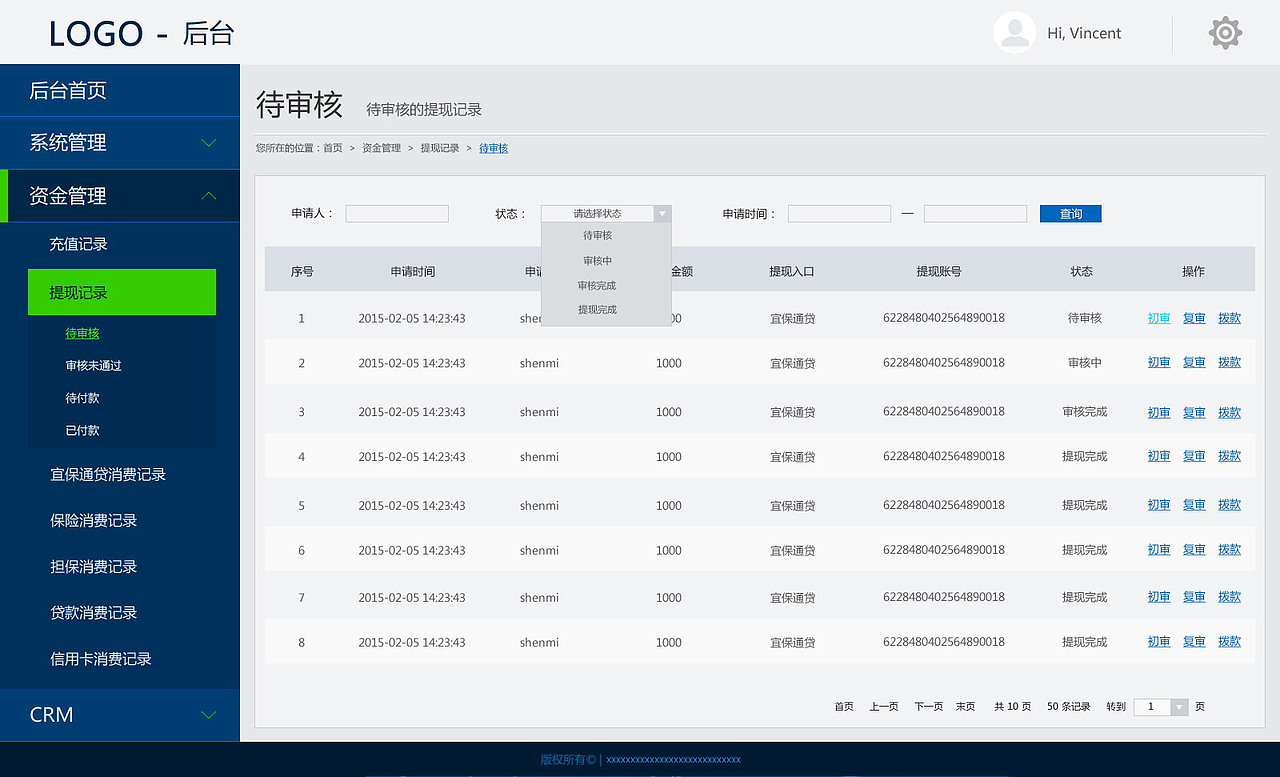Click 复审 in row 8
This screenshot has width=1280, height=777.
pyautogui.click(x=1194, y=642)
